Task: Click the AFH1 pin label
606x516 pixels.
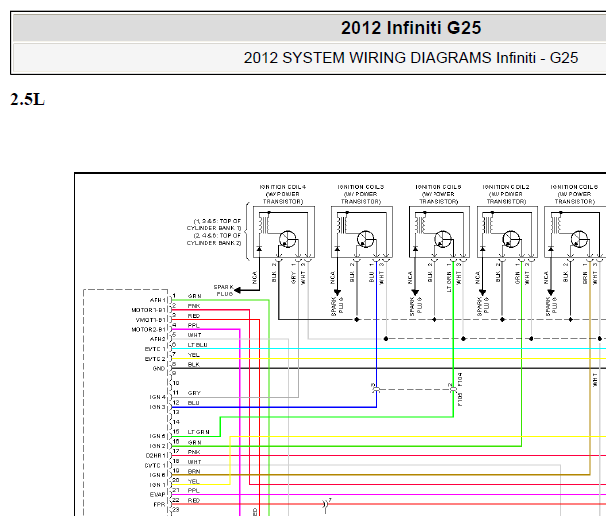Action: coord(158,300)
